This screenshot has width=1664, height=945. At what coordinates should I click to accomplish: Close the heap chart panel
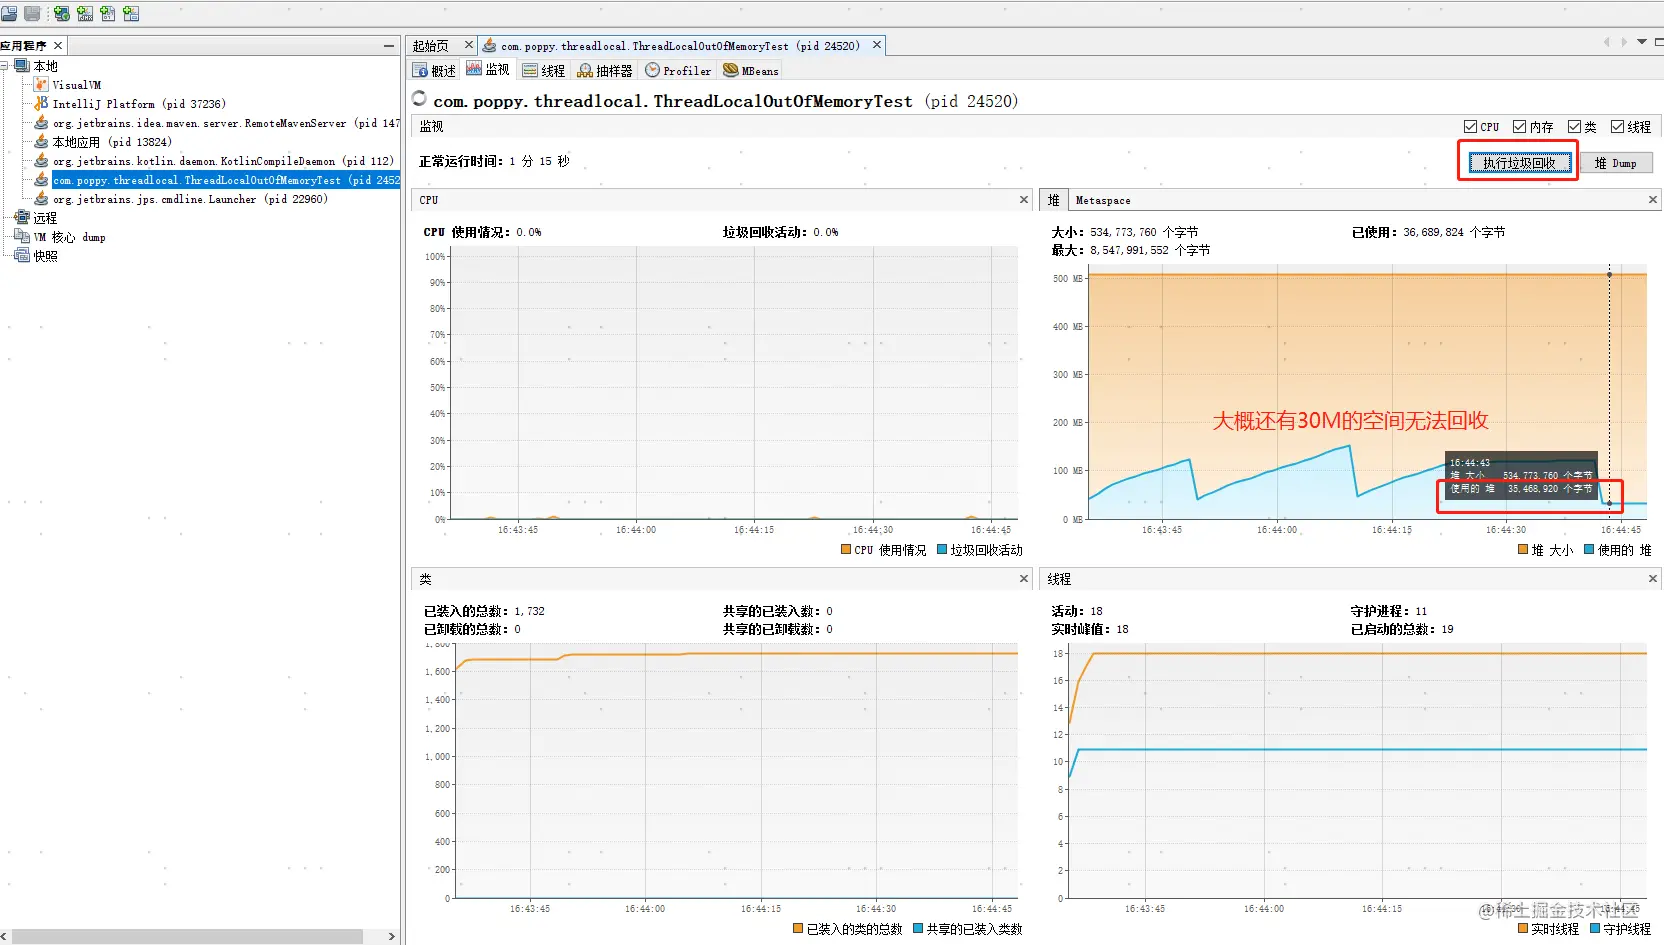1652,200
